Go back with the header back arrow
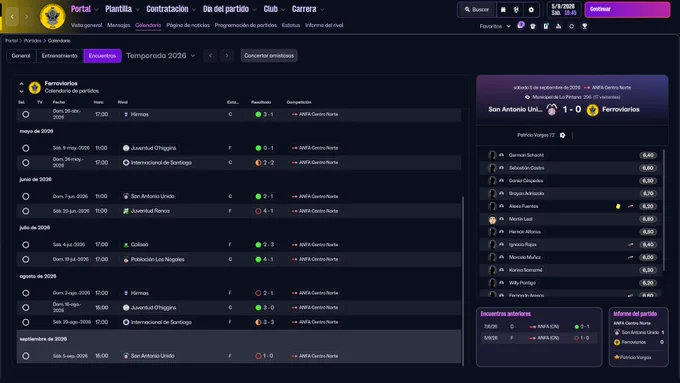The width and height of the screenshot is (680, 383). coord(12,16)
